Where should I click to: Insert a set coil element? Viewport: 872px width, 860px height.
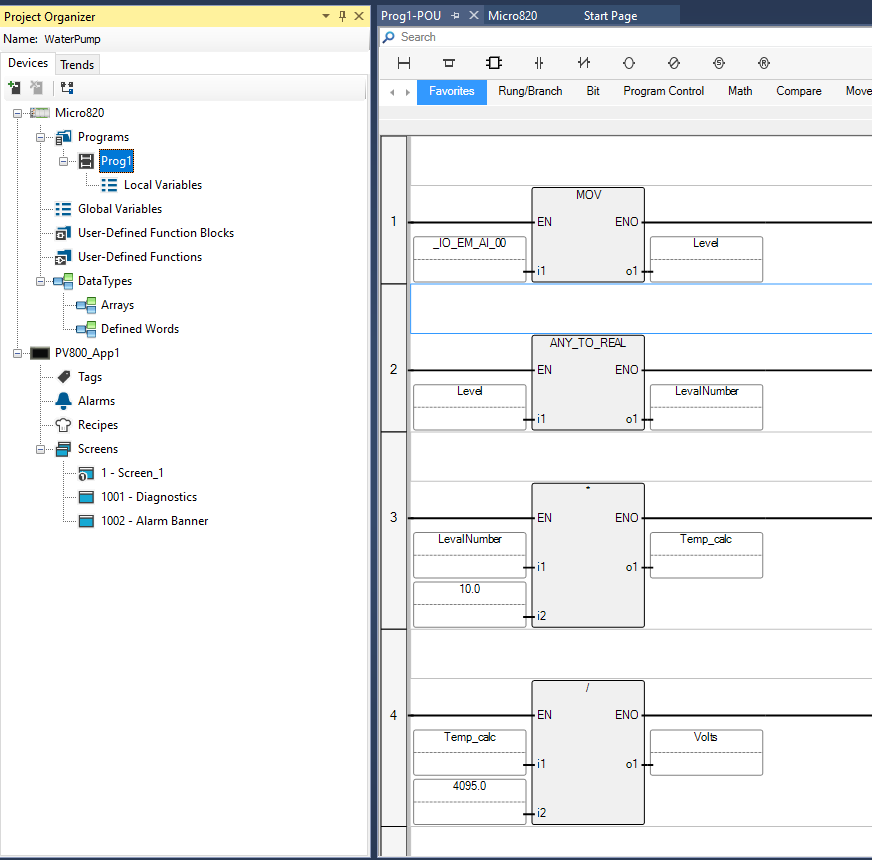pos(719,63)
